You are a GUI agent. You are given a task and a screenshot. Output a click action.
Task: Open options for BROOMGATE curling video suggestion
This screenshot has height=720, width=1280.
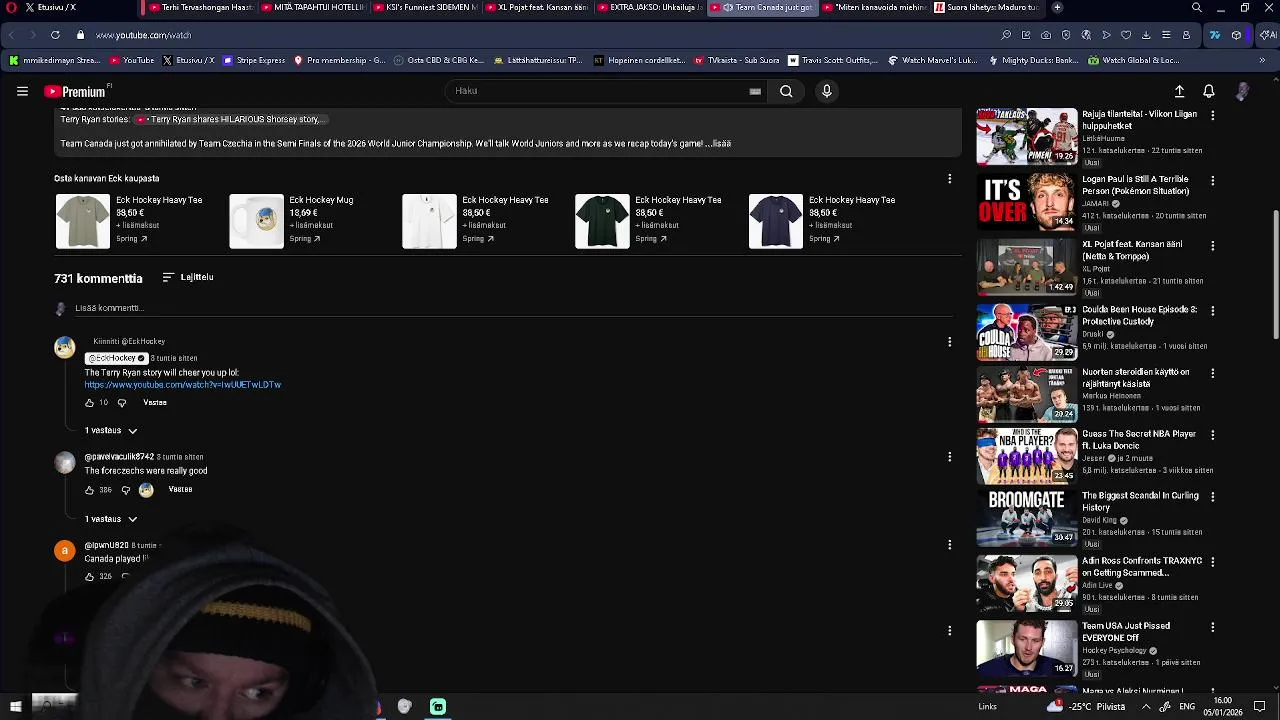(1213, 497)
